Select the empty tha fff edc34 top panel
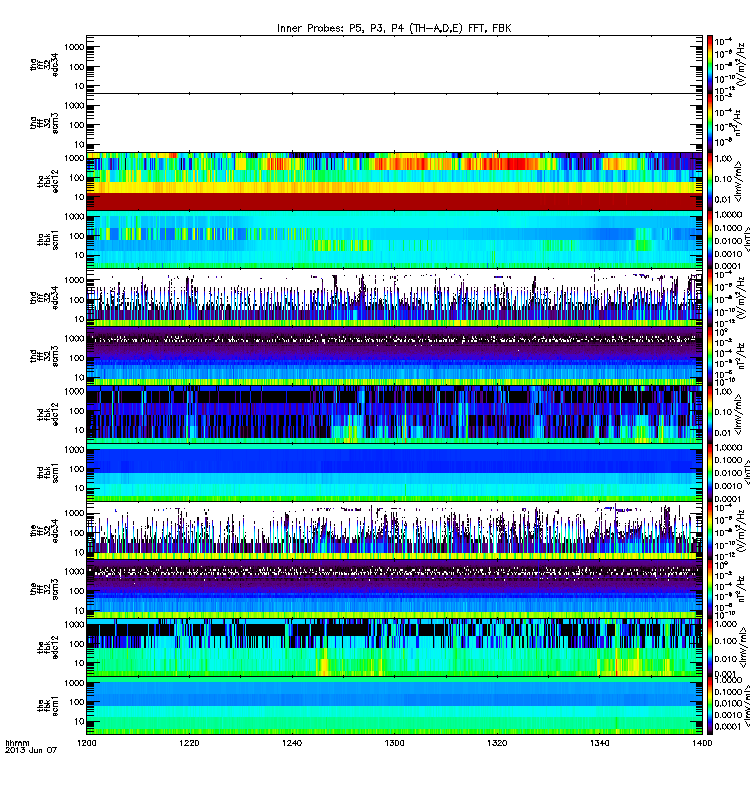Screen dimensions: 750x800 click(394, 64)
